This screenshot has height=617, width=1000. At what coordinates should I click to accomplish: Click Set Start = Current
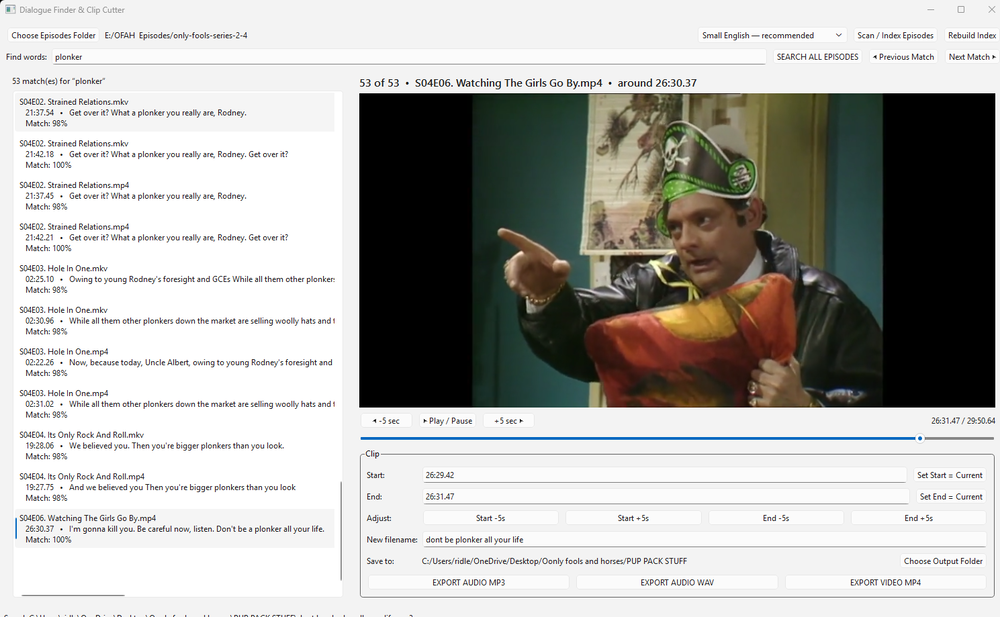click(950, 475)
